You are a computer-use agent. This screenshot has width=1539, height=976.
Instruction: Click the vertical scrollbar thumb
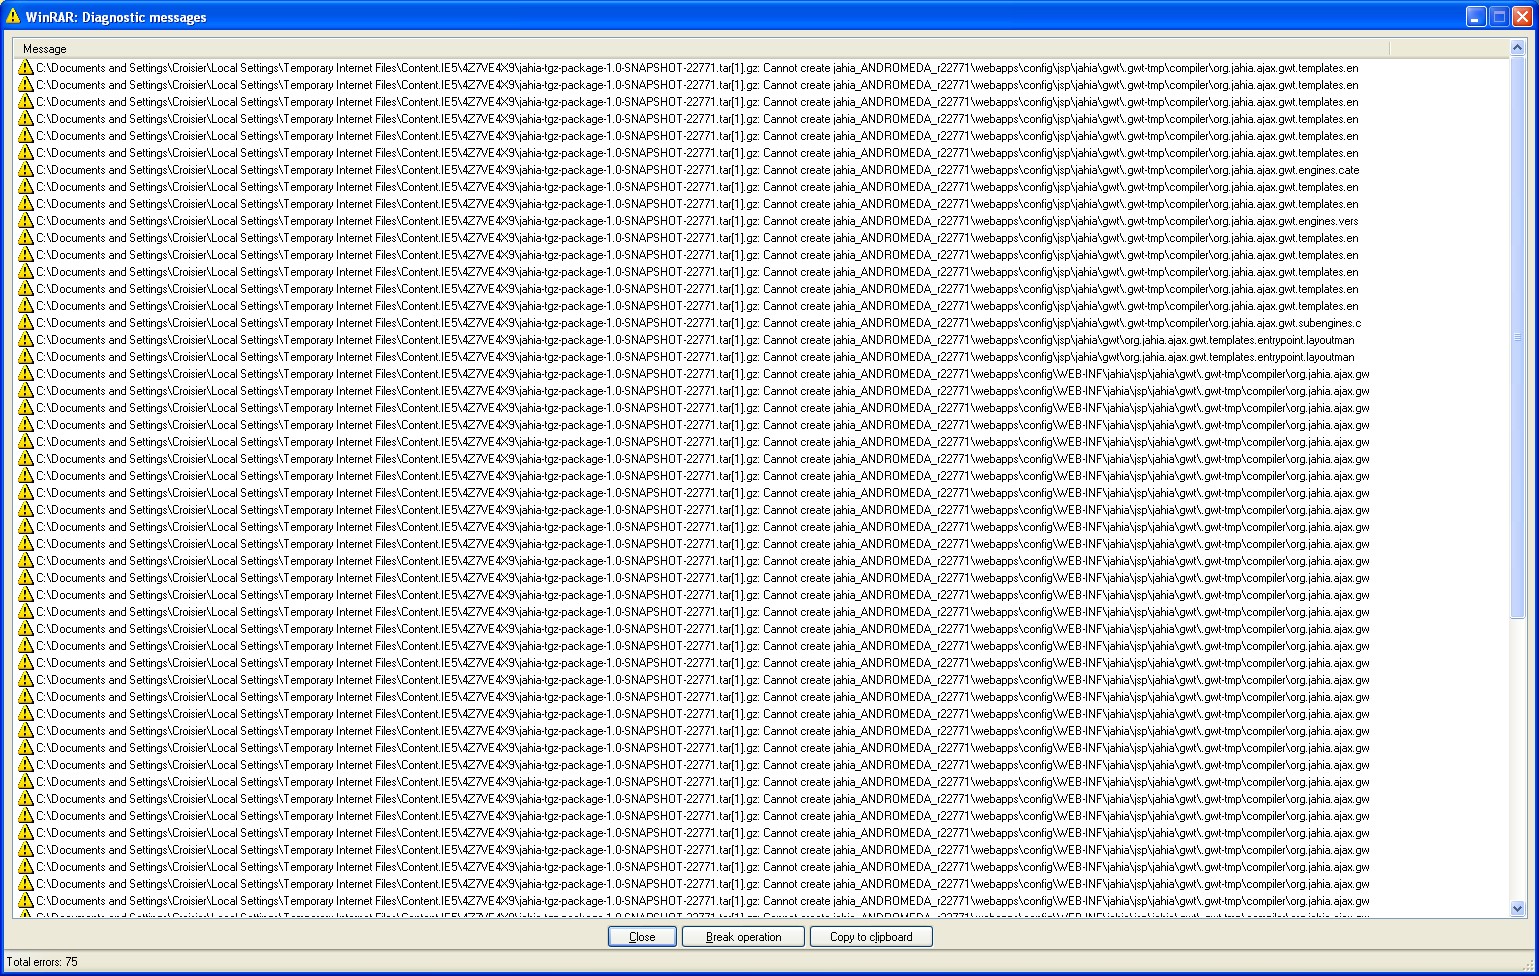(x=1517, y=337)
